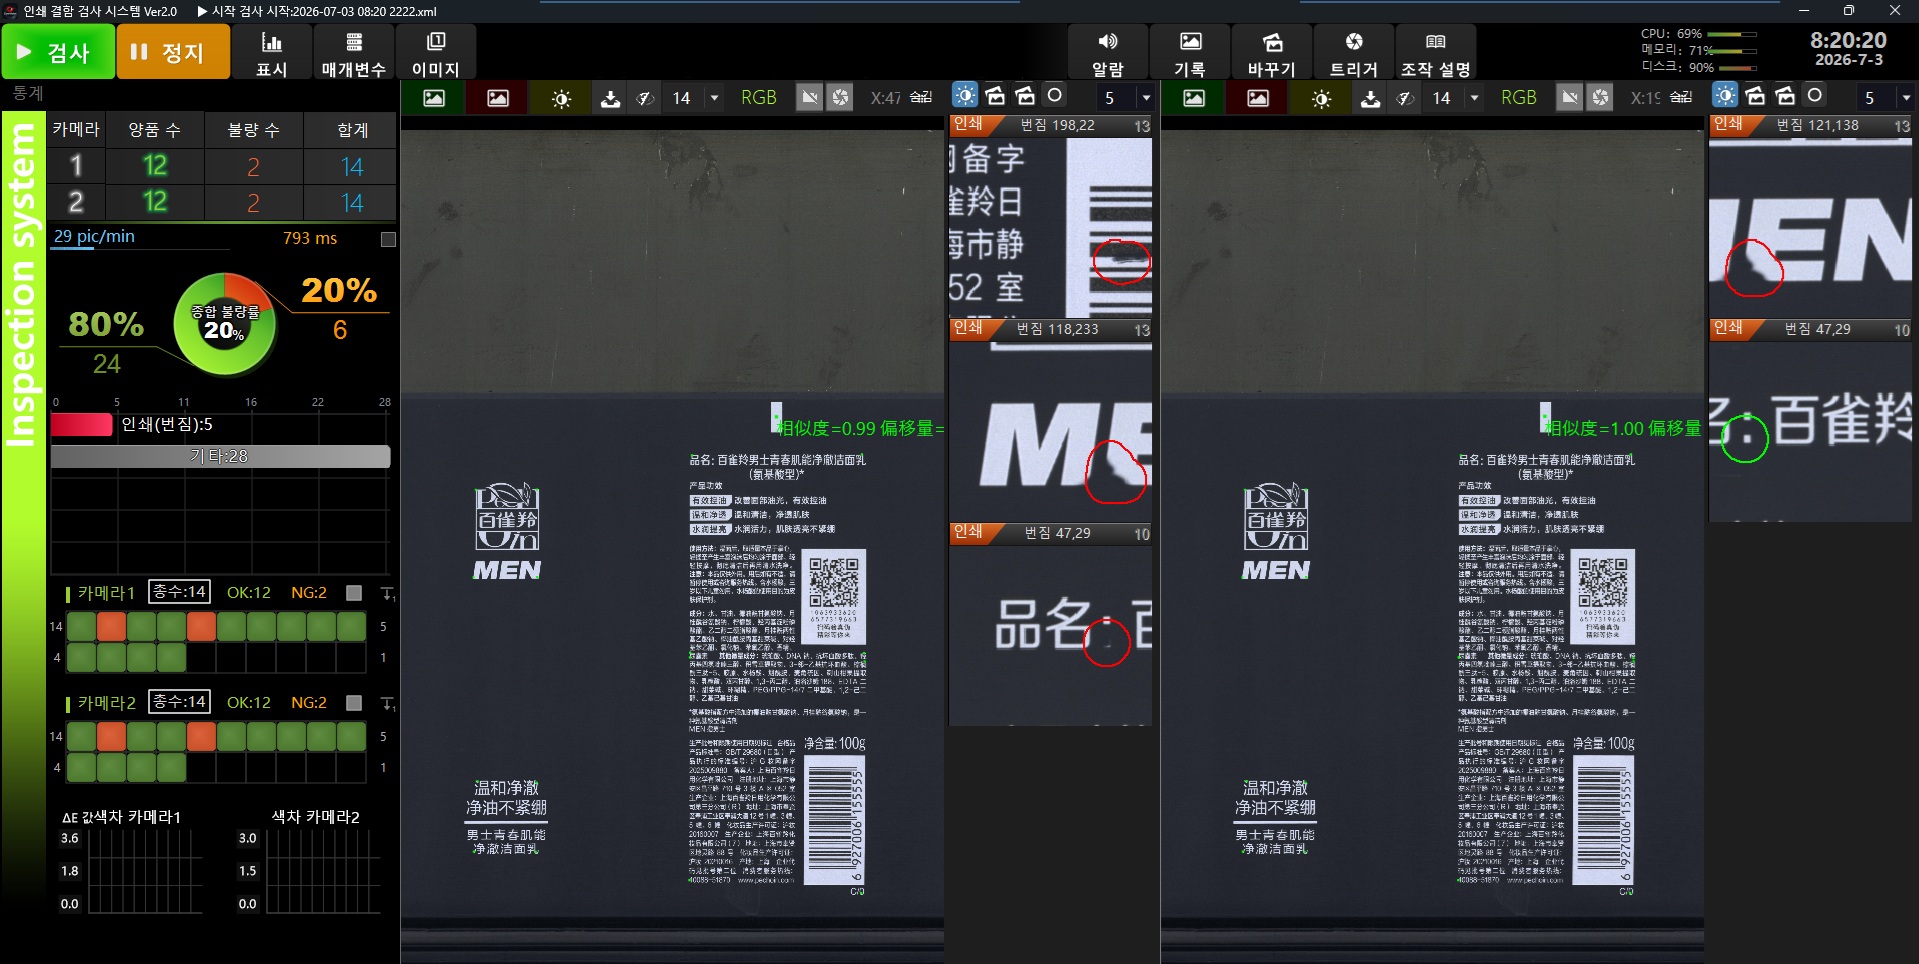Expand the 14 dropdown in camera 1 toolbar
1919x964 pixels.
[x=714, y=98]
